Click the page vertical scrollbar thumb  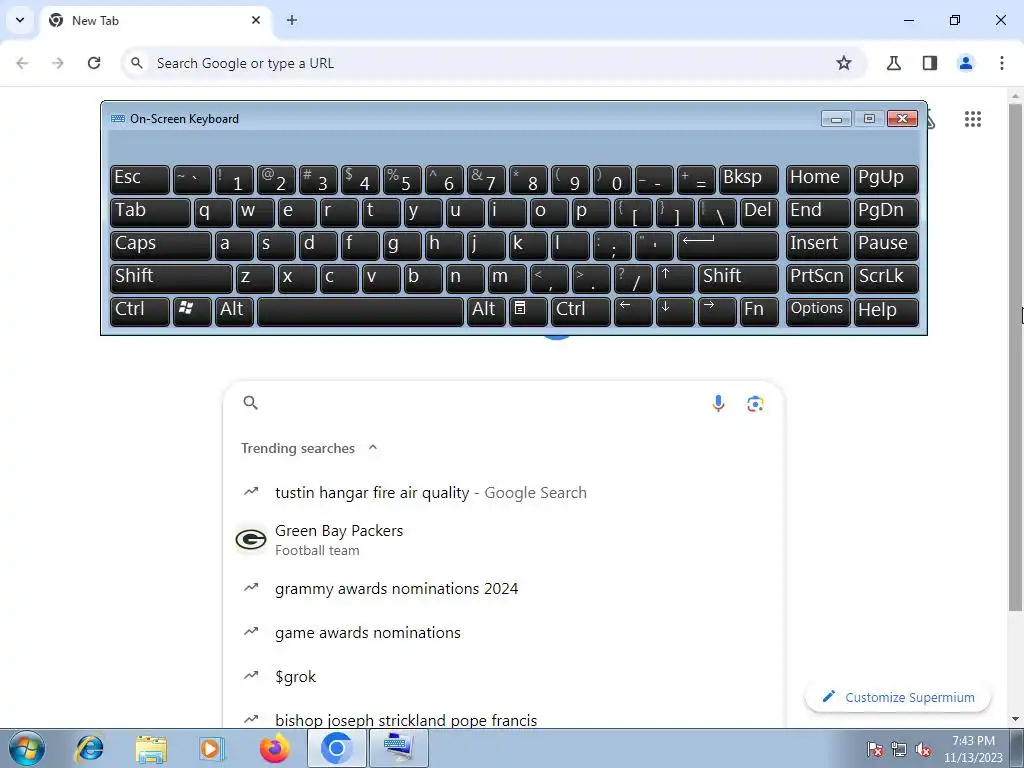[x=1015, y=357]
